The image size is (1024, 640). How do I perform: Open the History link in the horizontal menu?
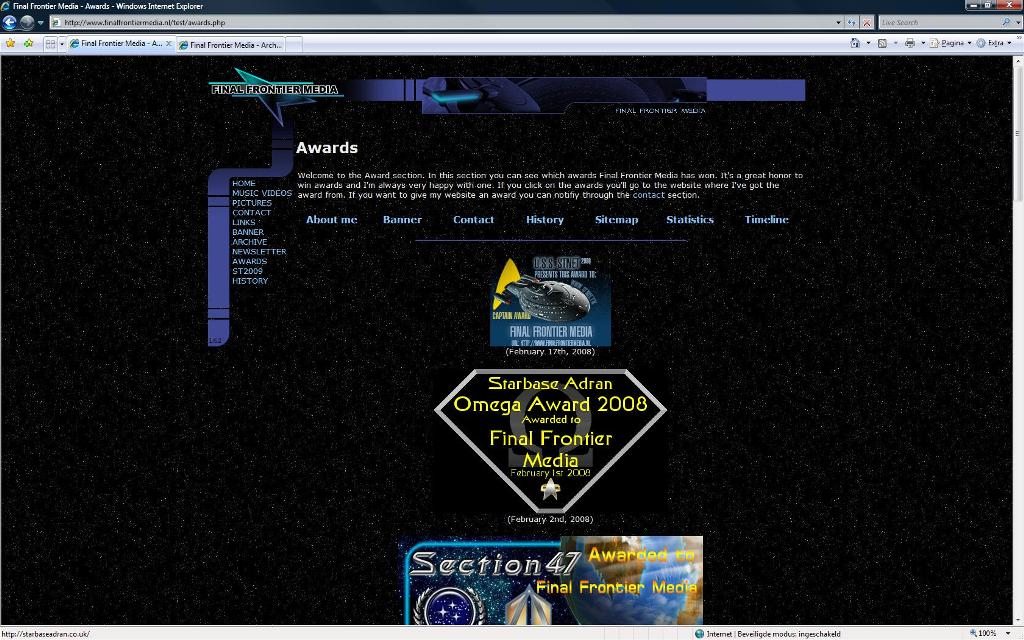tap(545, 219)
